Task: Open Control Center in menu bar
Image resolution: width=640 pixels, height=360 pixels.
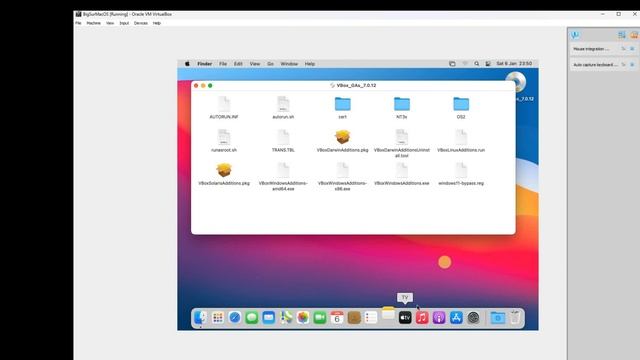Action: click(488, 64)
